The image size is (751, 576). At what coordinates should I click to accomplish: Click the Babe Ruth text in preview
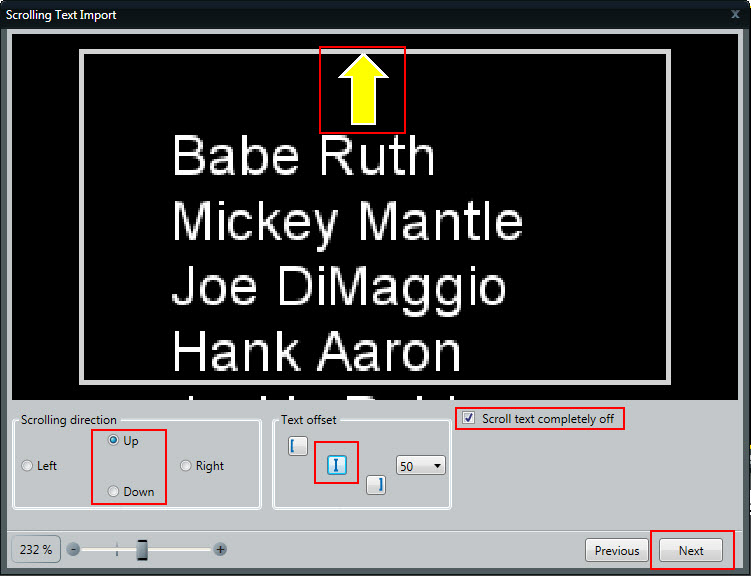[303, 158]
